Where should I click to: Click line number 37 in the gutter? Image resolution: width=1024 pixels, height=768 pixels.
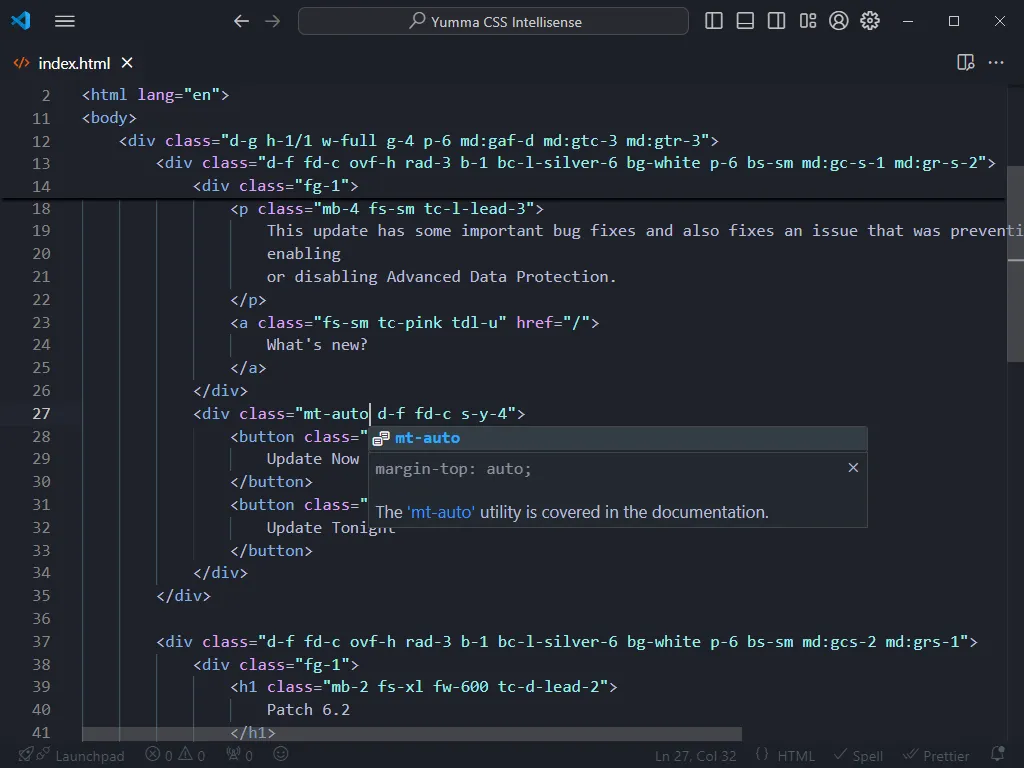(41, 642)
